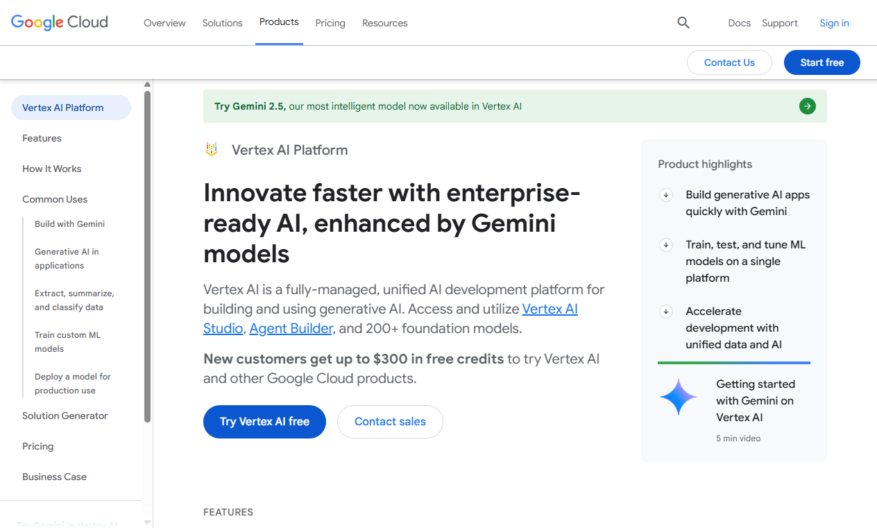Open the Pricing top nav item

click(330, 23)
